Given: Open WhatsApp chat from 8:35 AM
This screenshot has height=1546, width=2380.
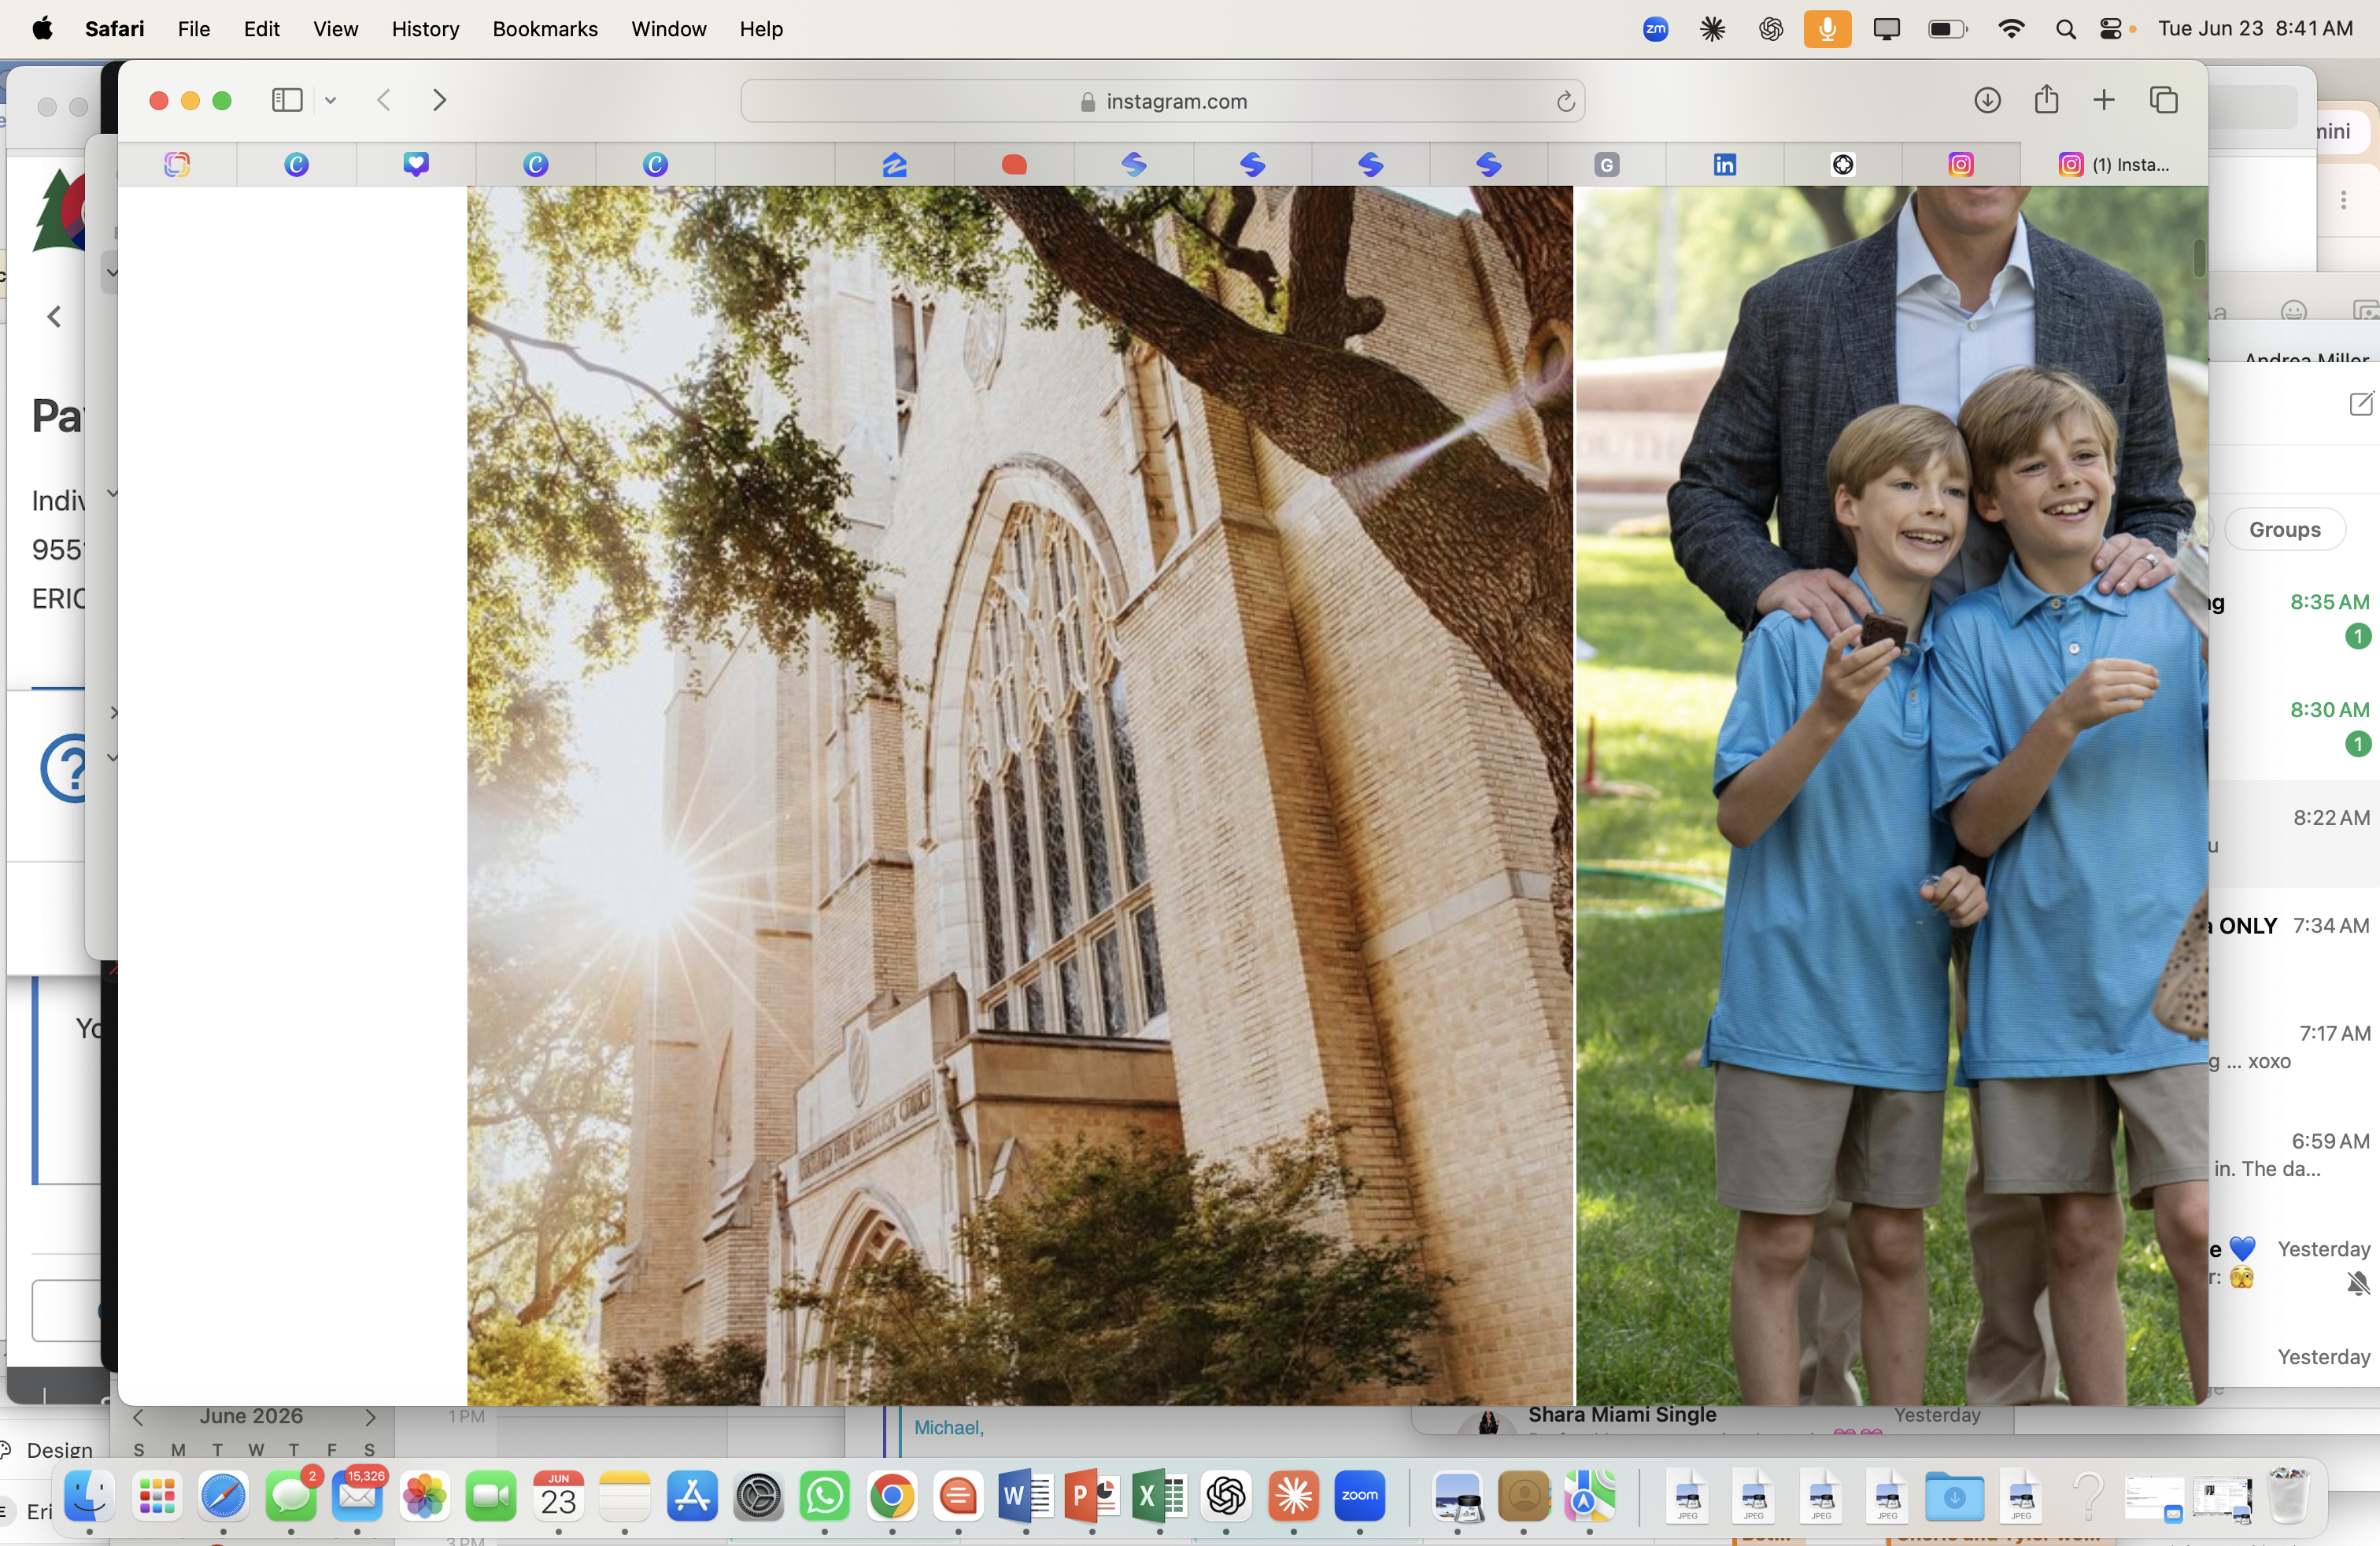Looking at the screenshot, I should 2293,618.
